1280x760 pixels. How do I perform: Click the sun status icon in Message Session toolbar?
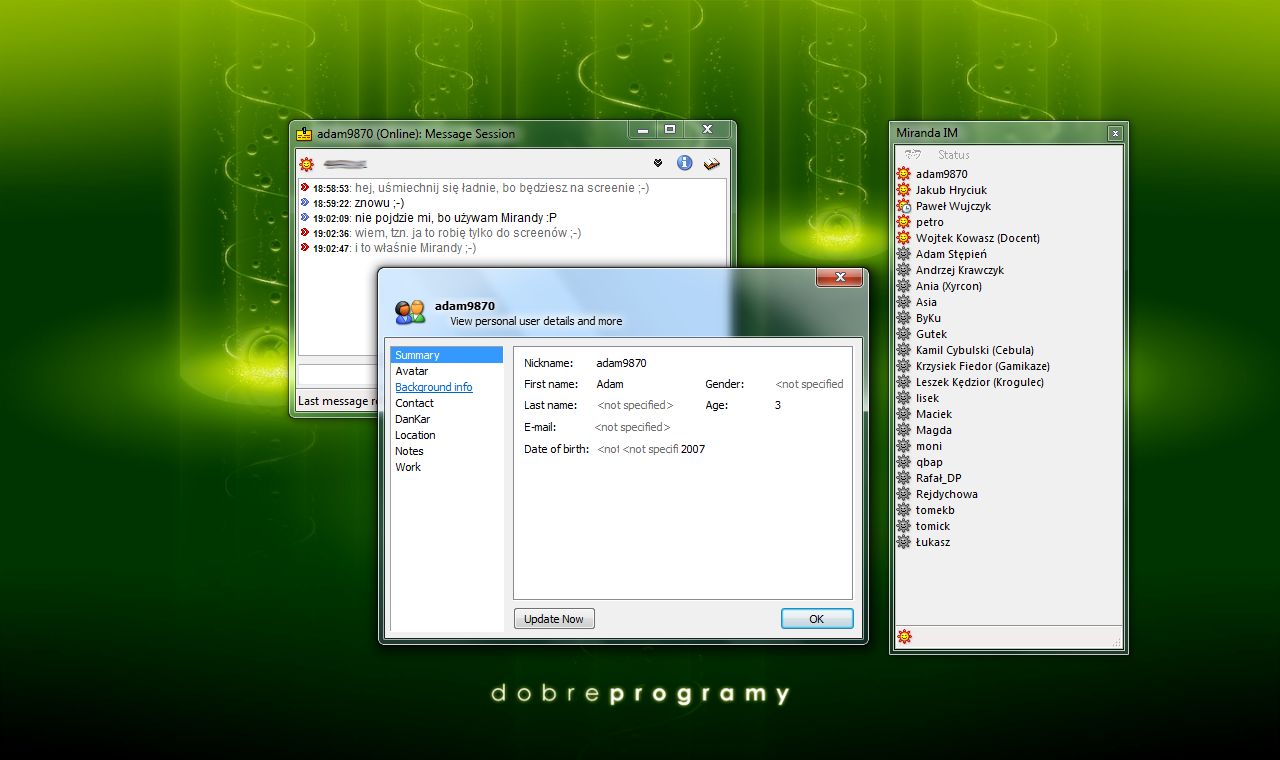tap(306, 164)
